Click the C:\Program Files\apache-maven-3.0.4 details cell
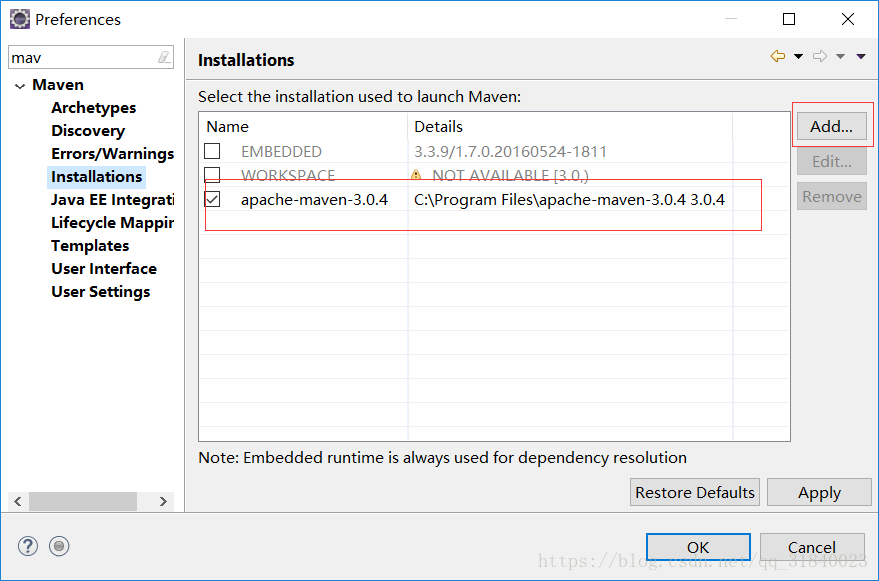 [x=569, y=200]
